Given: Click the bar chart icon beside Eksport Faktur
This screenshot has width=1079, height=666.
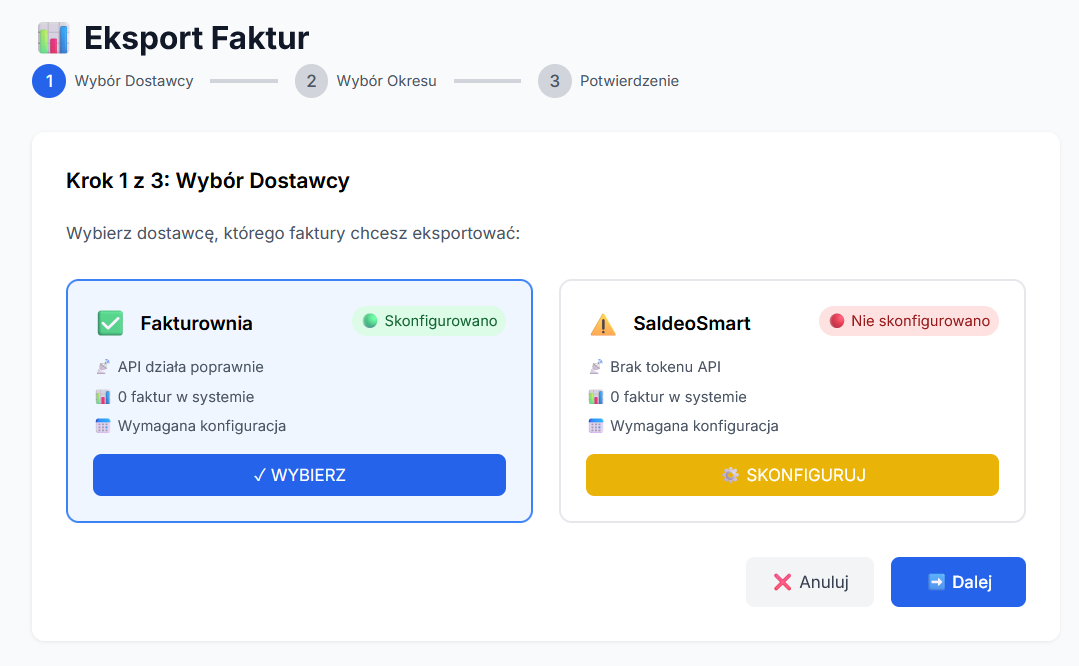Looking at the screenshot, I should coord(52,38).
